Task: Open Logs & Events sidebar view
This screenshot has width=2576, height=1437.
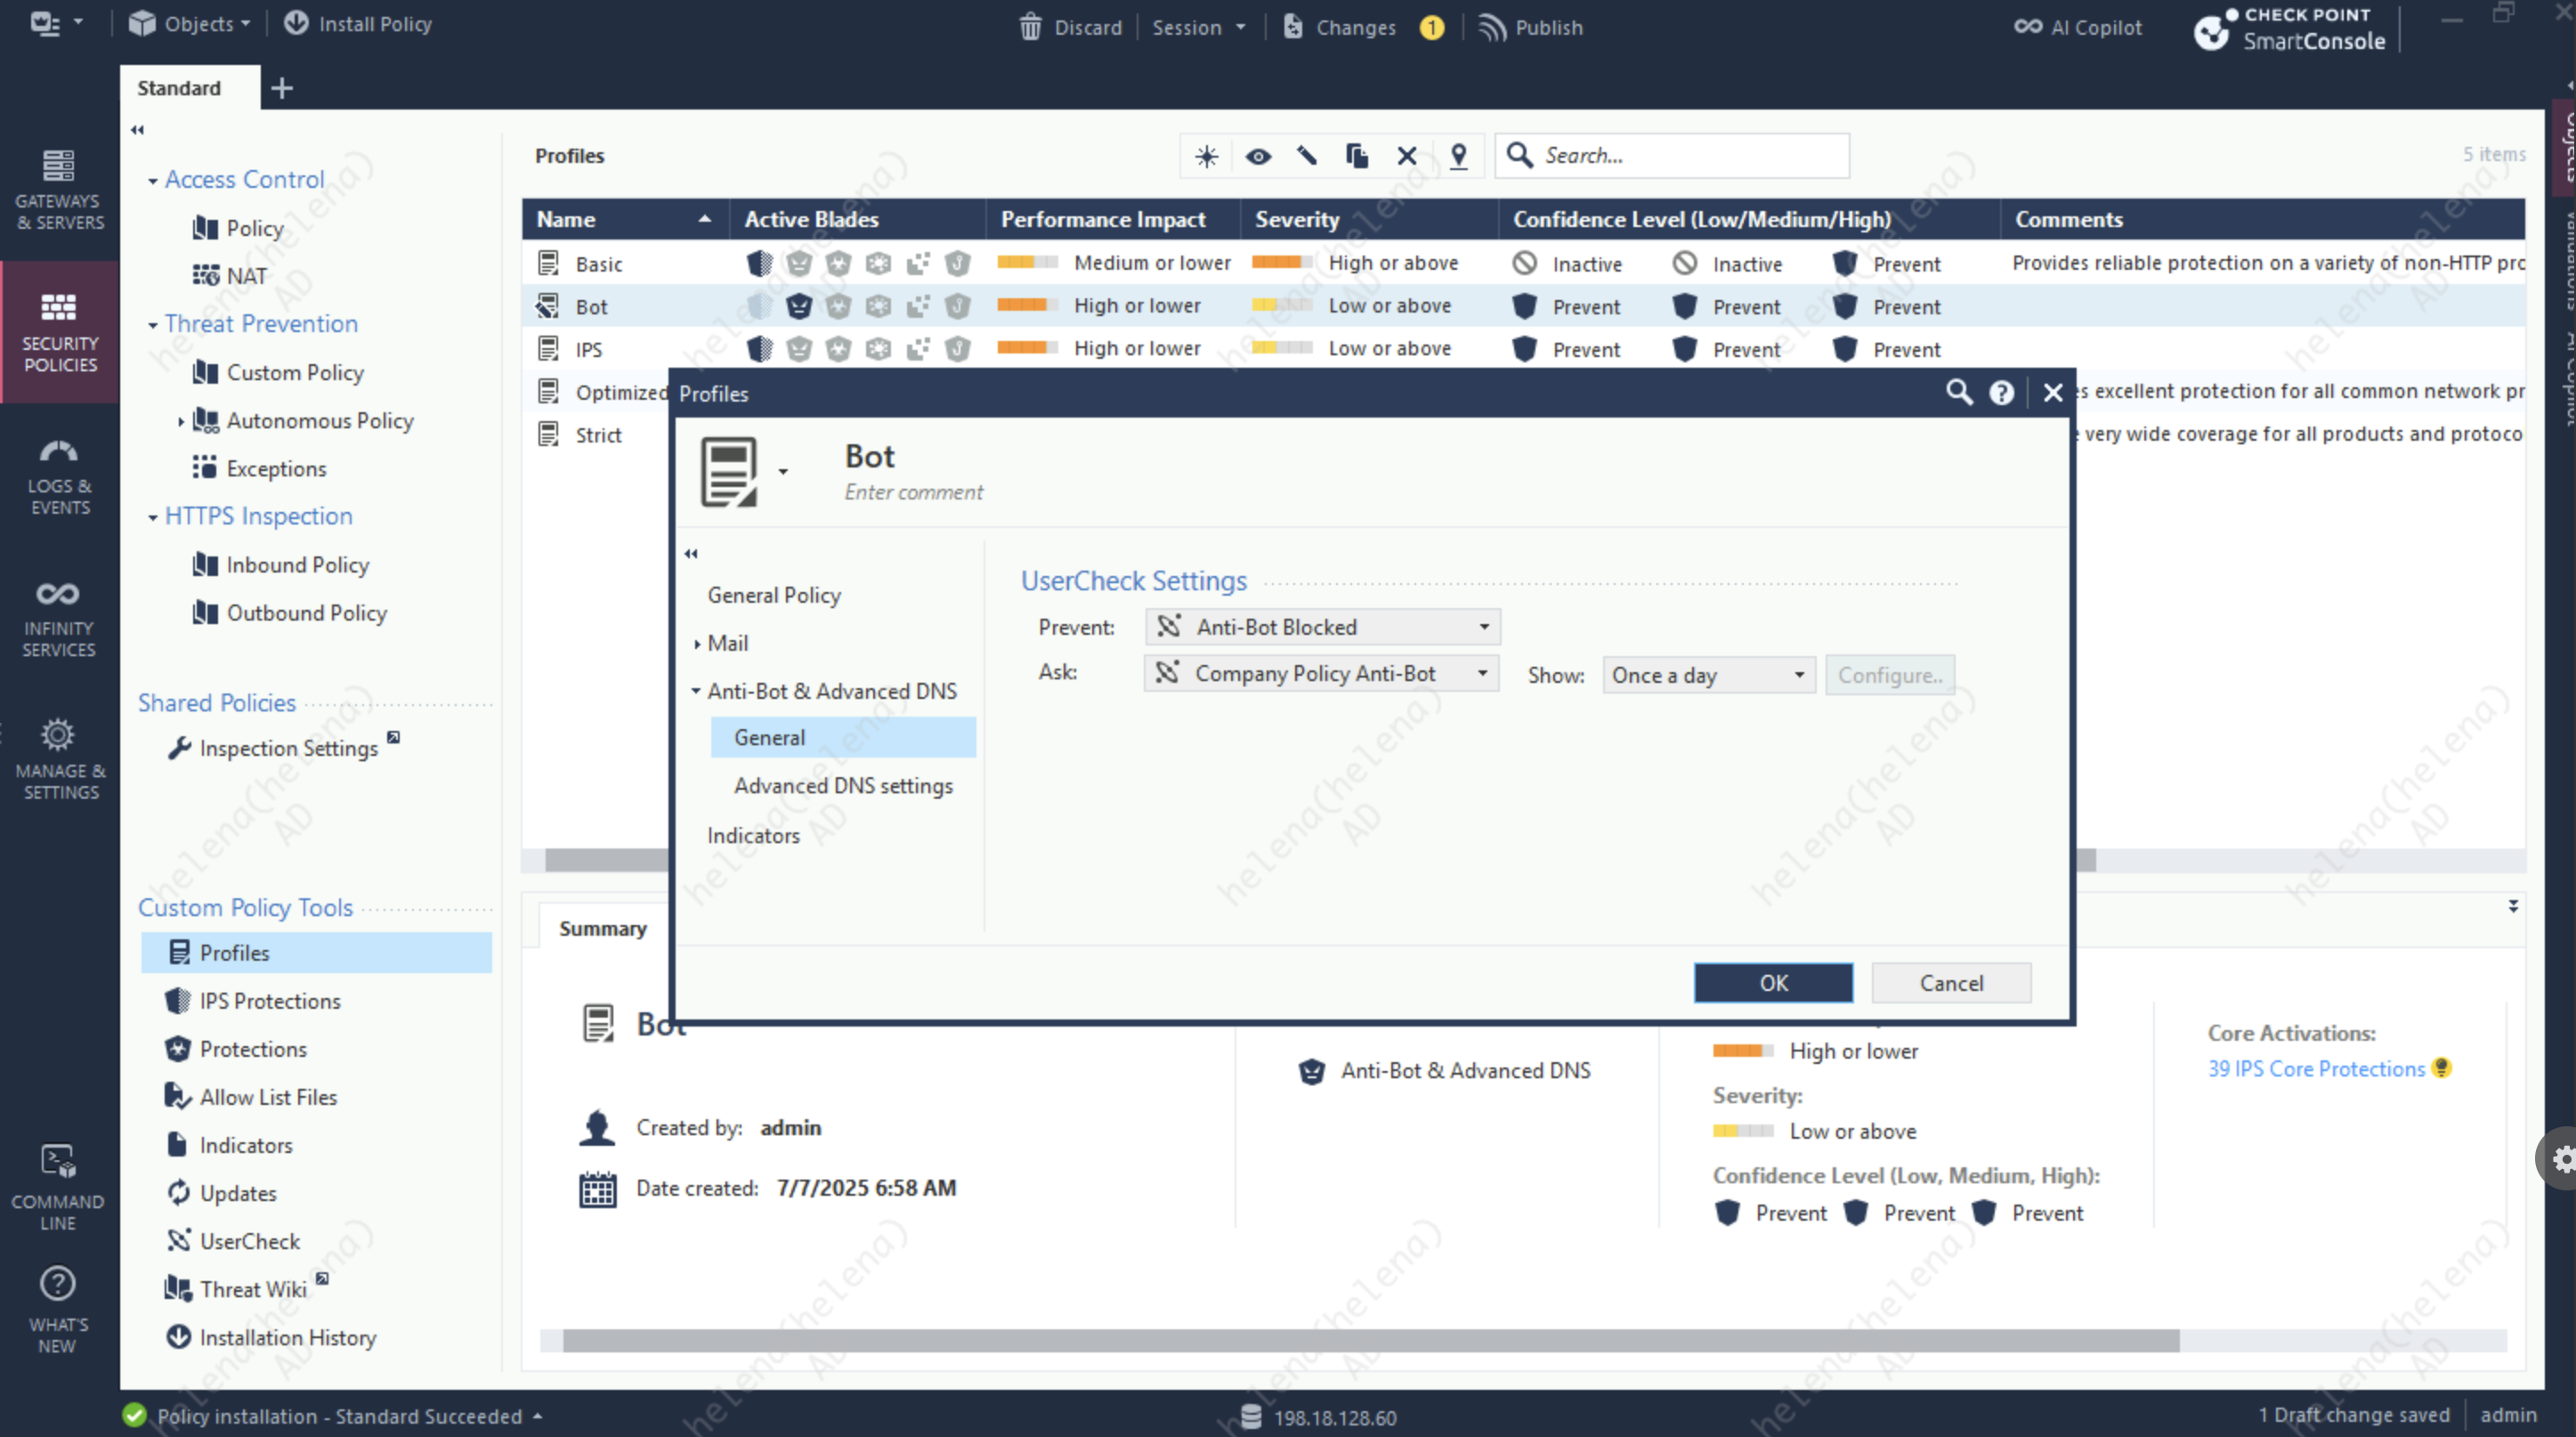Action: click(x=59, y=476)
